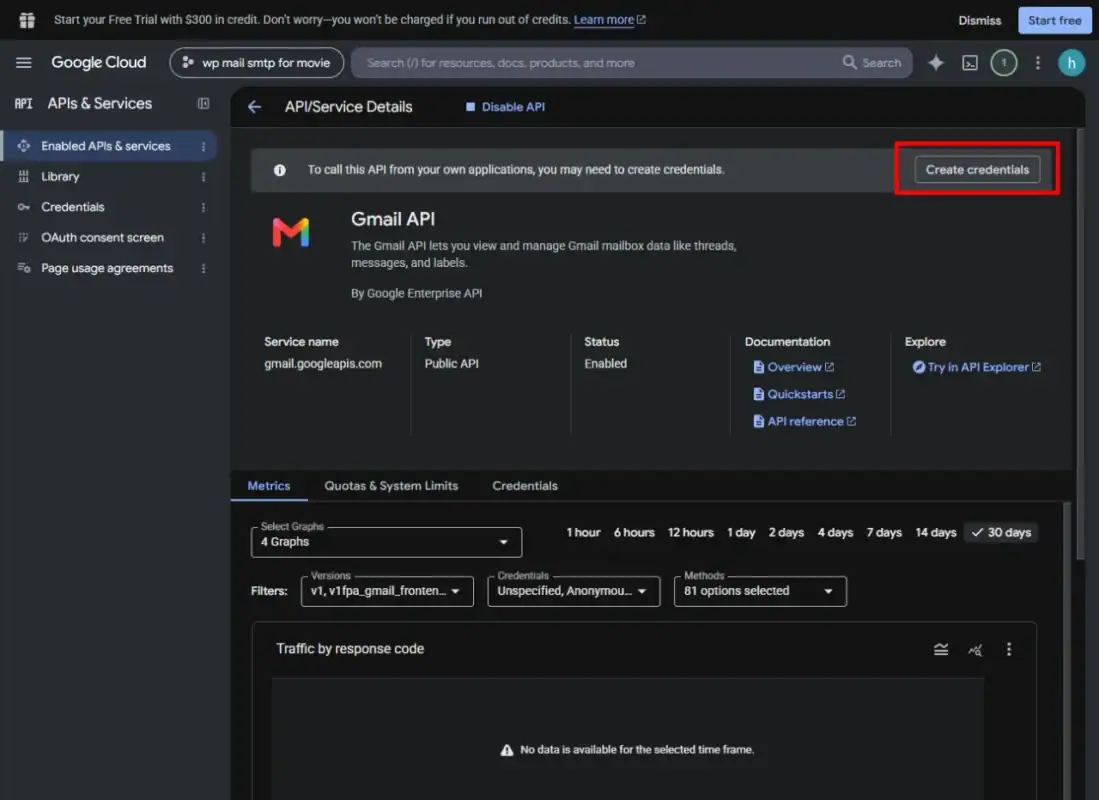Viewport: 1099px width, 800px height.
Task: Select the 12 hours time range
Action: click(690, 533)
